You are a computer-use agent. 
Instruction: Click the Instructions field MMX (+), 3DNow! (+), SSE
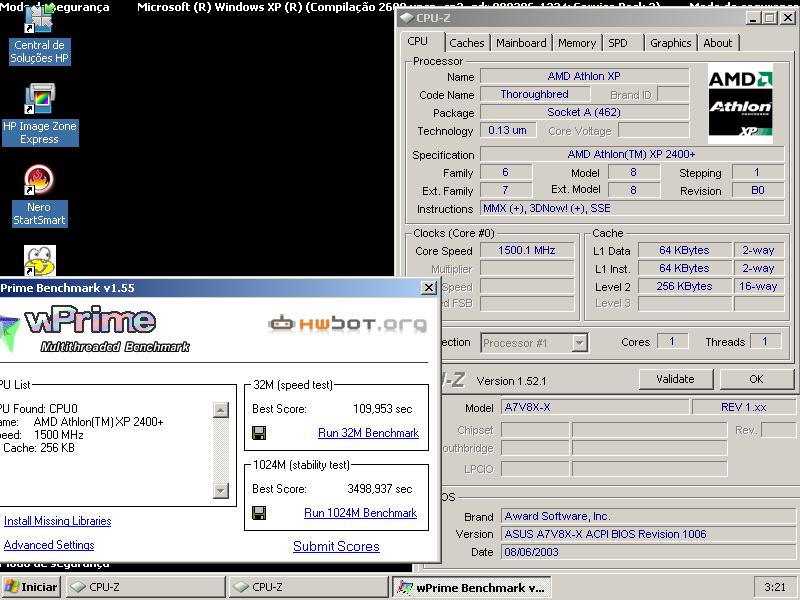point(632,208)
